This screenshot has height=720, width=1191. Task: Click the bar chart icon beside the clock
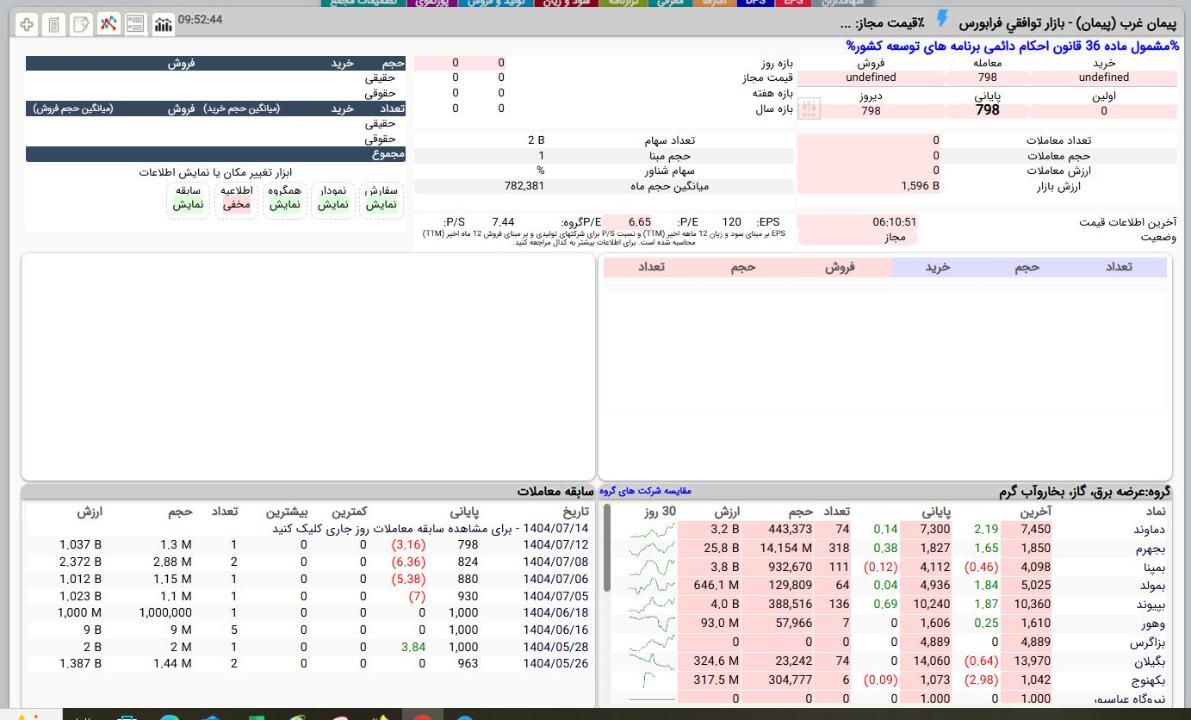(x=161, y=22)
